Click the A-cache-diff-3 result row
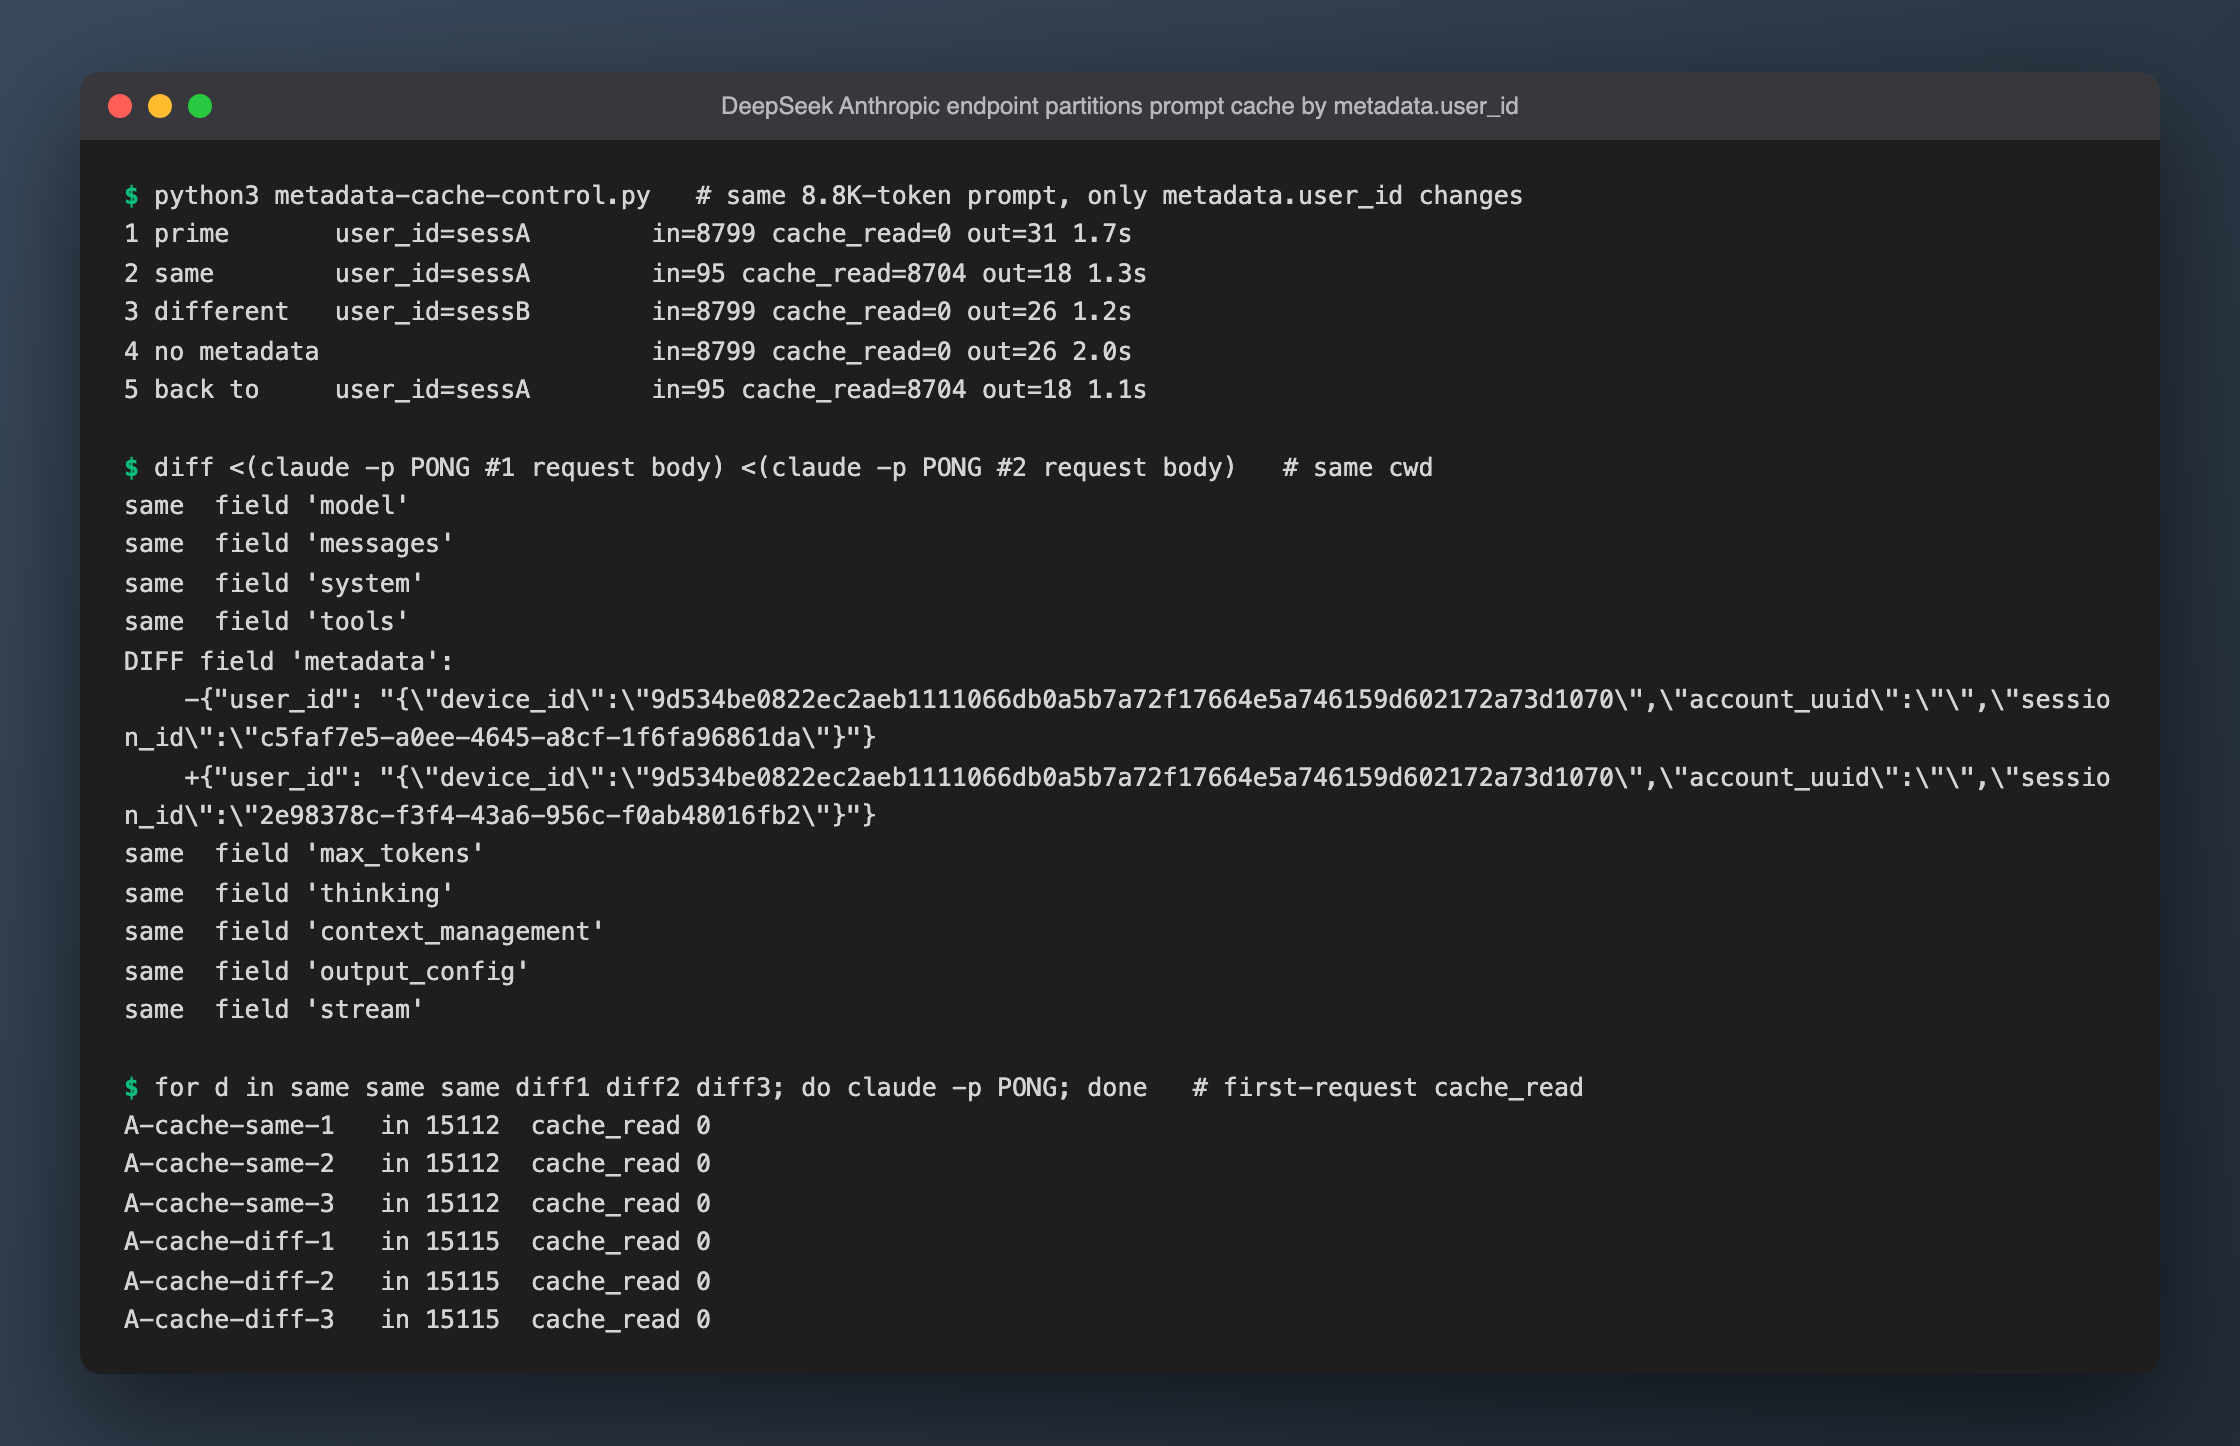This screenshot has height=1446, width=2240. [x=417, y=1320]
